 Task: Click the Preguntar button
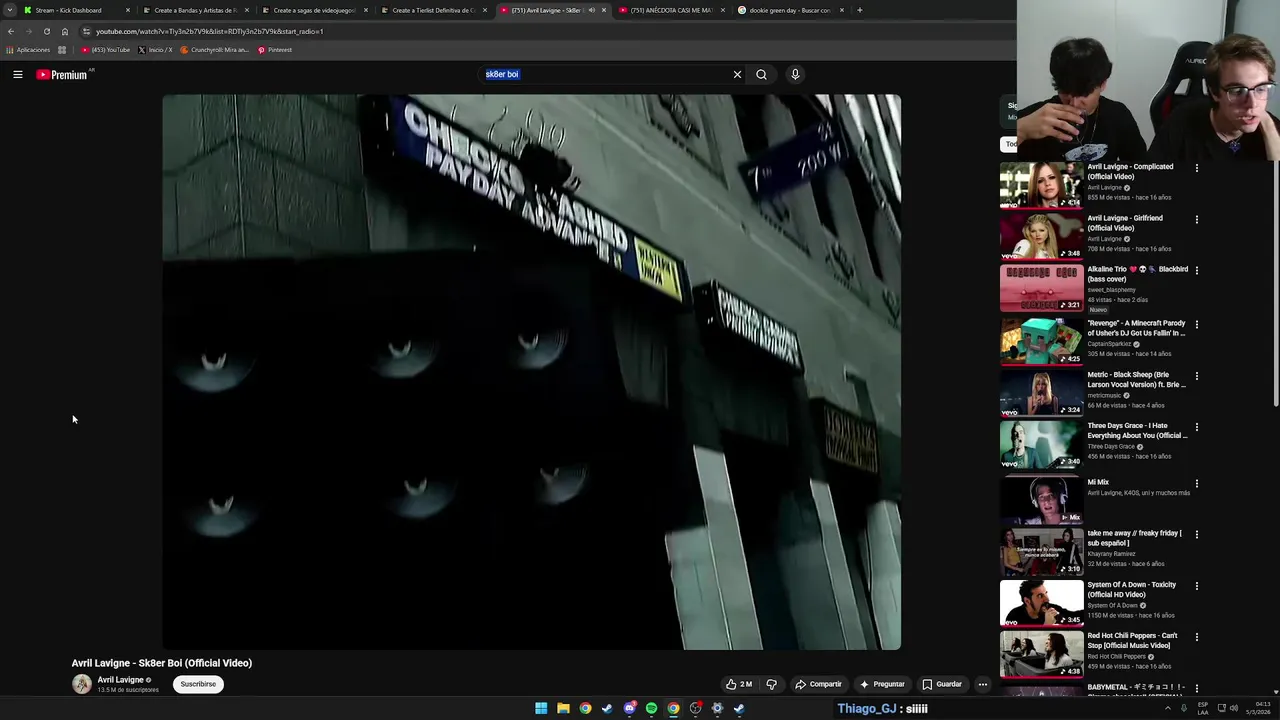click(881, 684)
